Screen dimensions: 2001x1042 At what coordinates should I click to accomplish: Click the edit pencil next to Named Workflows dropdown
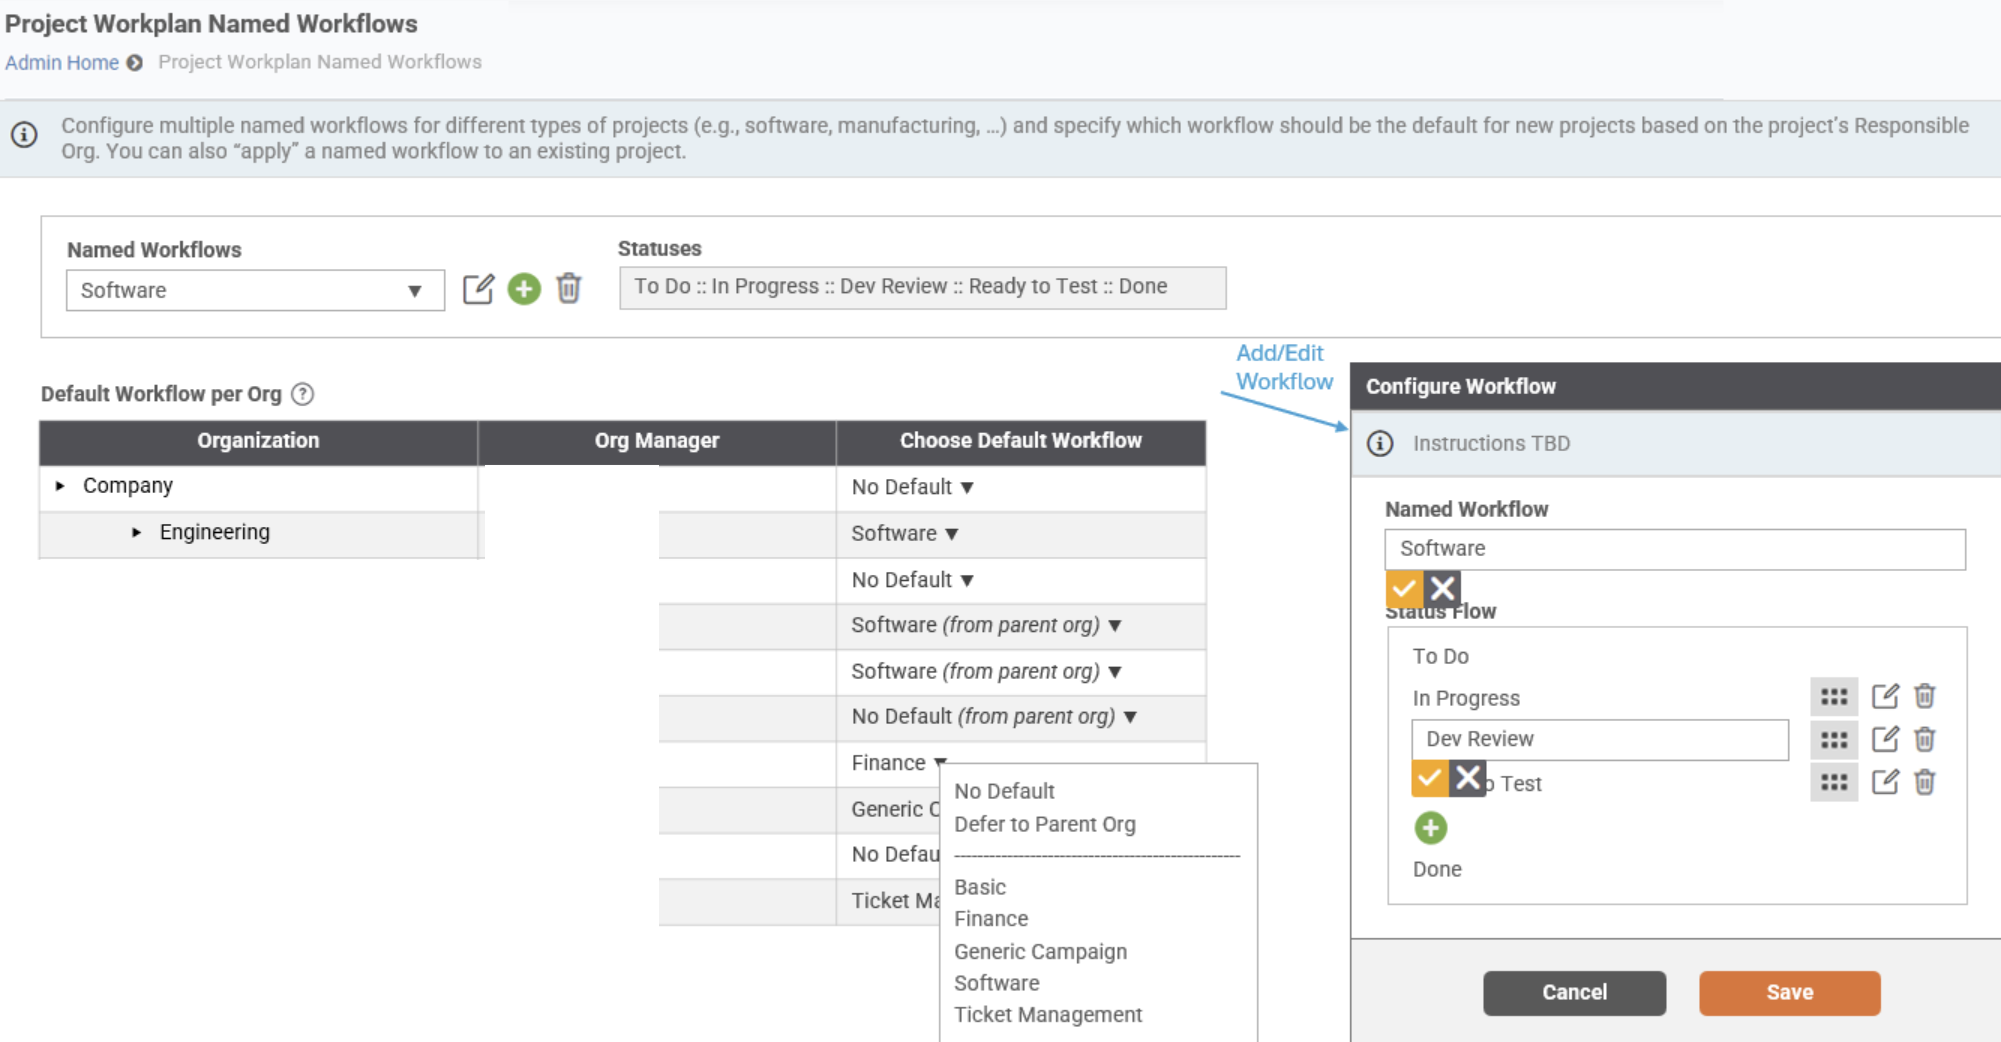480,289
